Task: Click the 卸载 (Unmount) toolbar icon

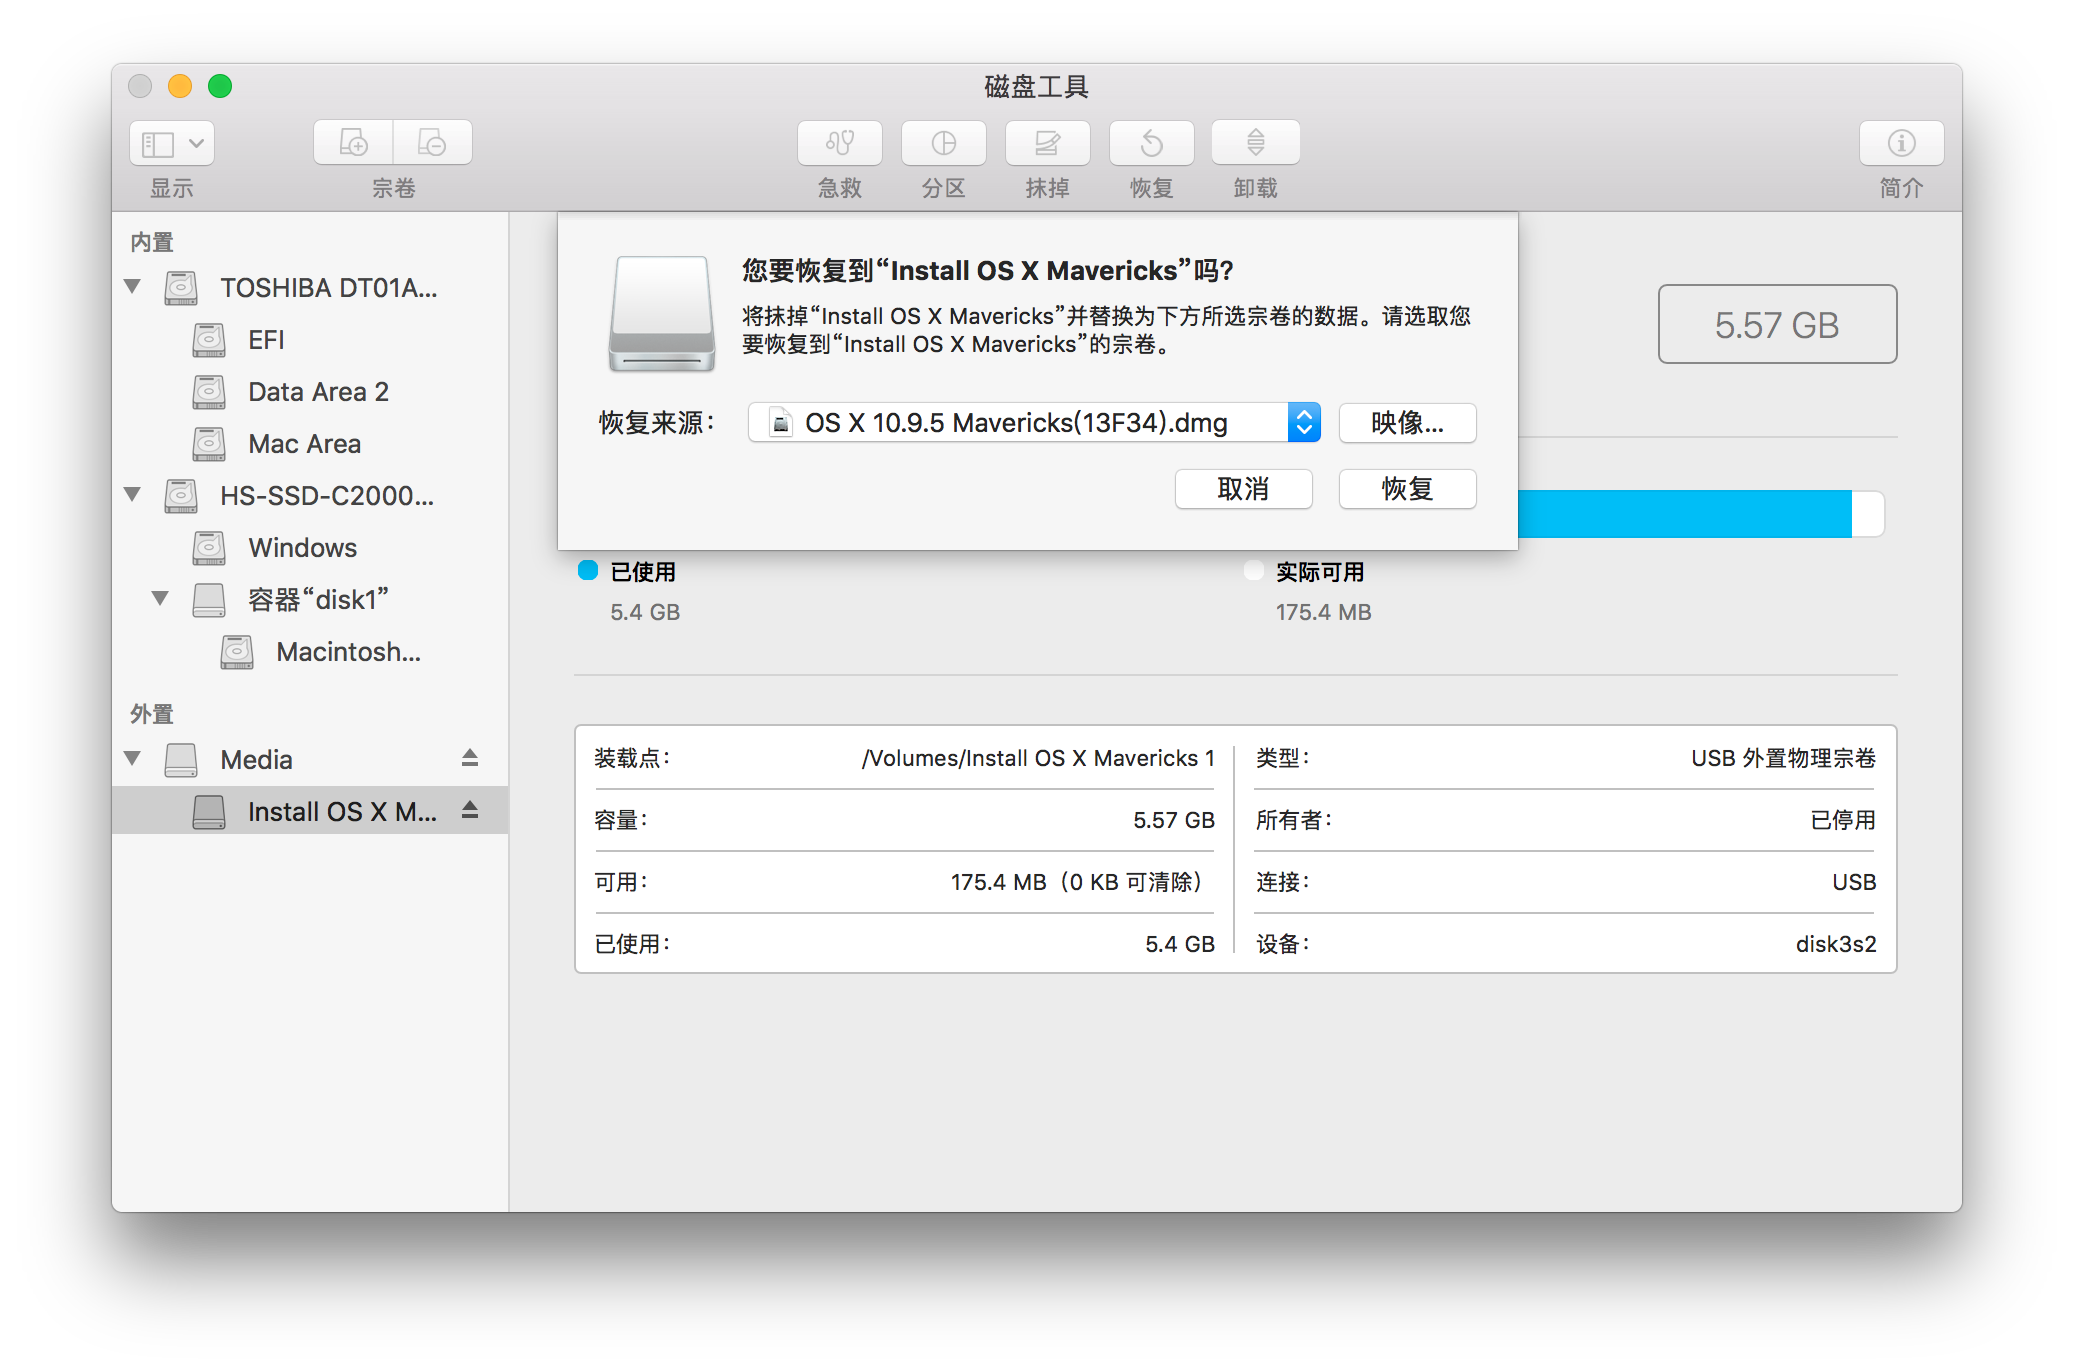Action: [1254, 143]
